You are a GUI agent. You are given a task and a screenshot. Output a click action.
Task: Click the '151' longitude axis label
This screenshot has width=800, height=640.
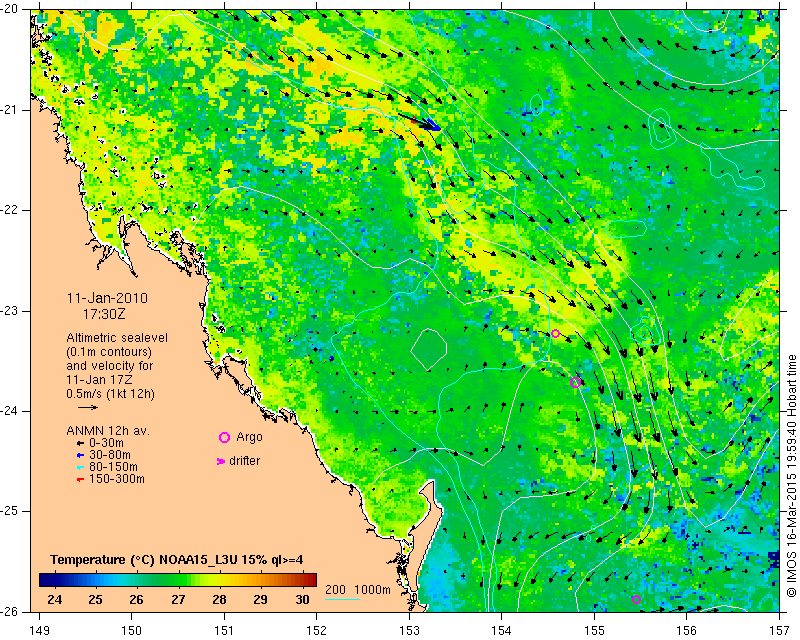tap(224, 631)
